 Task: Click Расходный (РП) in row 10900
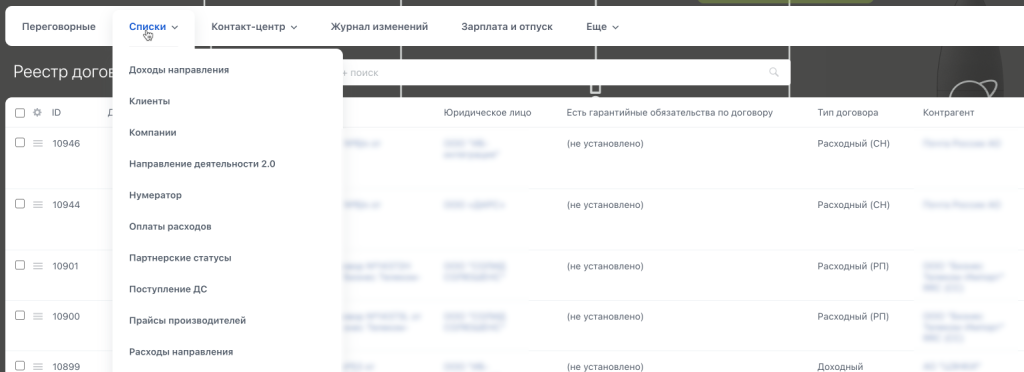(853, 317)
